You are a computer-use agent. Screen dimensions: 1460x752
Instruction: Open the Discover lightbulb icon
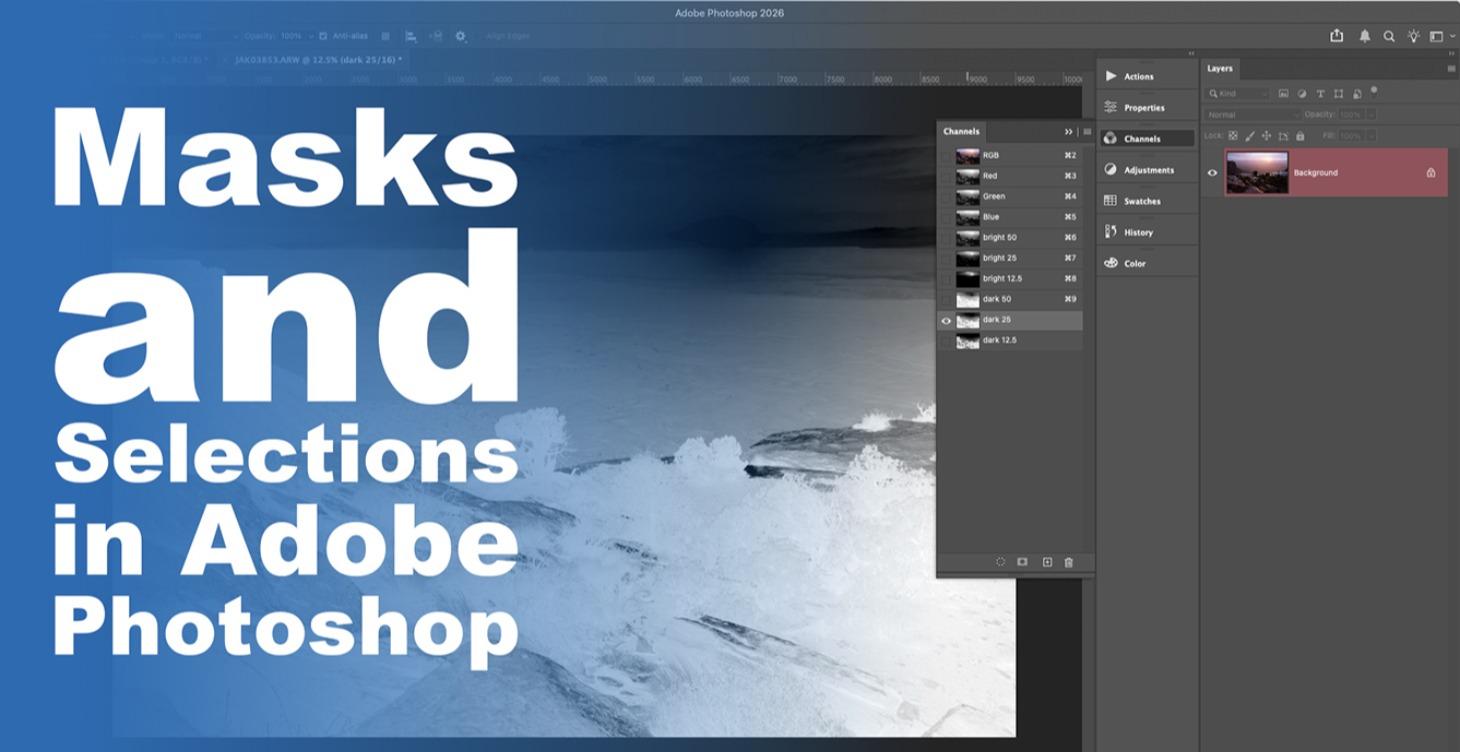[x=1413, y=36]
